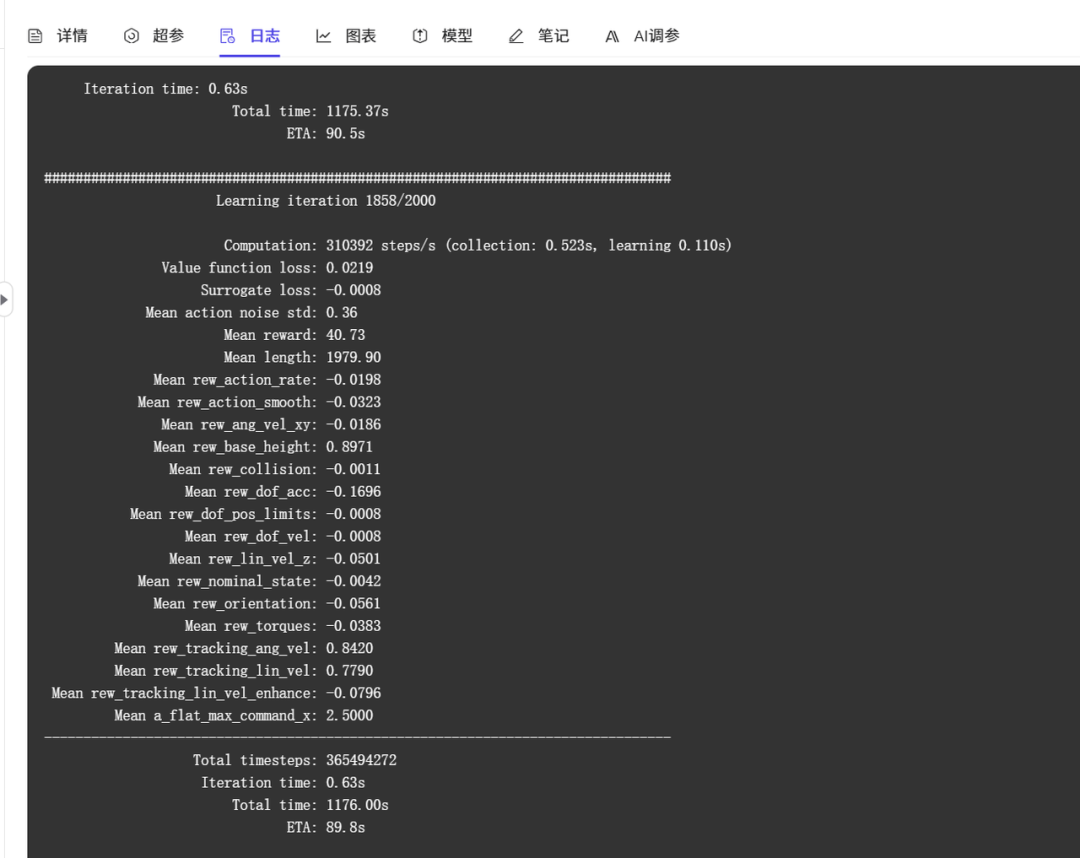Viewport: 1080px width, 858px height.
Task: Click the document icon beside 详情
Action: pos(35,36)
